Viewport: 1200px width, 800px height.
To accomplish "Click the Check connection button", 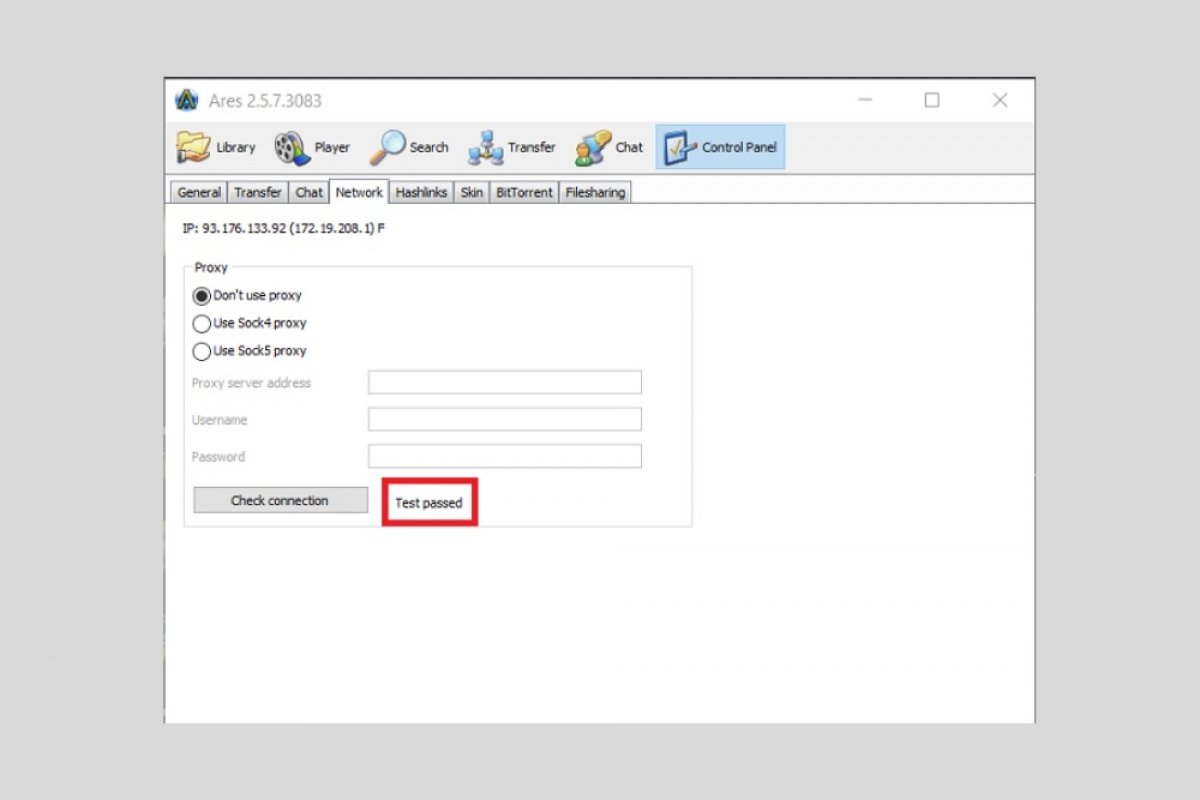I will 280,500.
